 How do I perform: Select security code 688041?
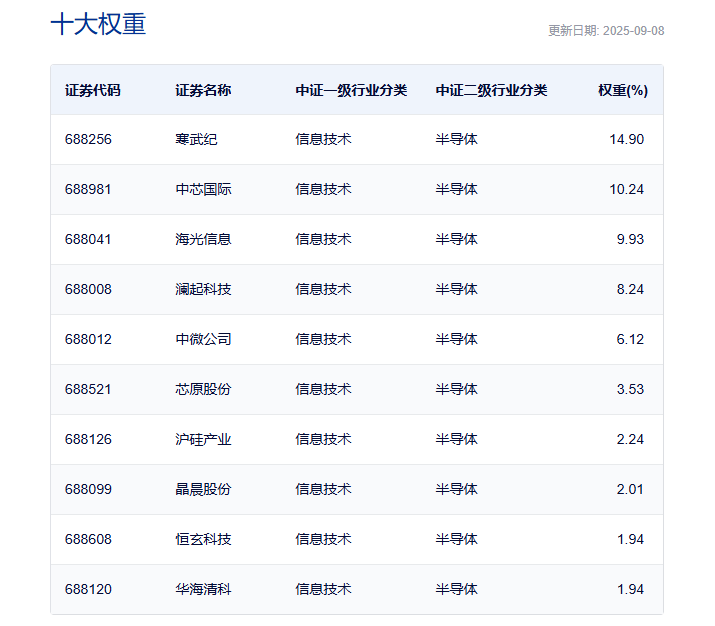88,239
